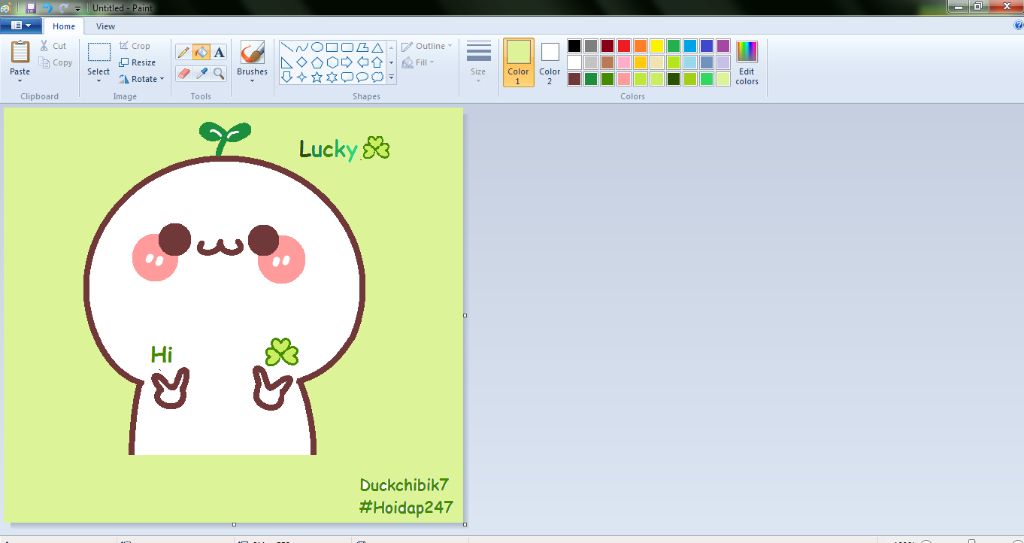Activate the Color 2 background selector
The height and width of the screenshot is (543, 1024).
[550, 61]
